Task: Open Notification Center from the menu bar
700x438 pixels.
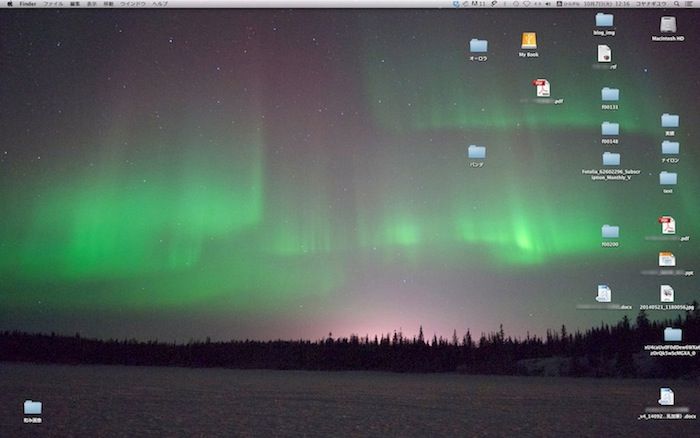Action: pyautogui.click(x=689, y=4)
